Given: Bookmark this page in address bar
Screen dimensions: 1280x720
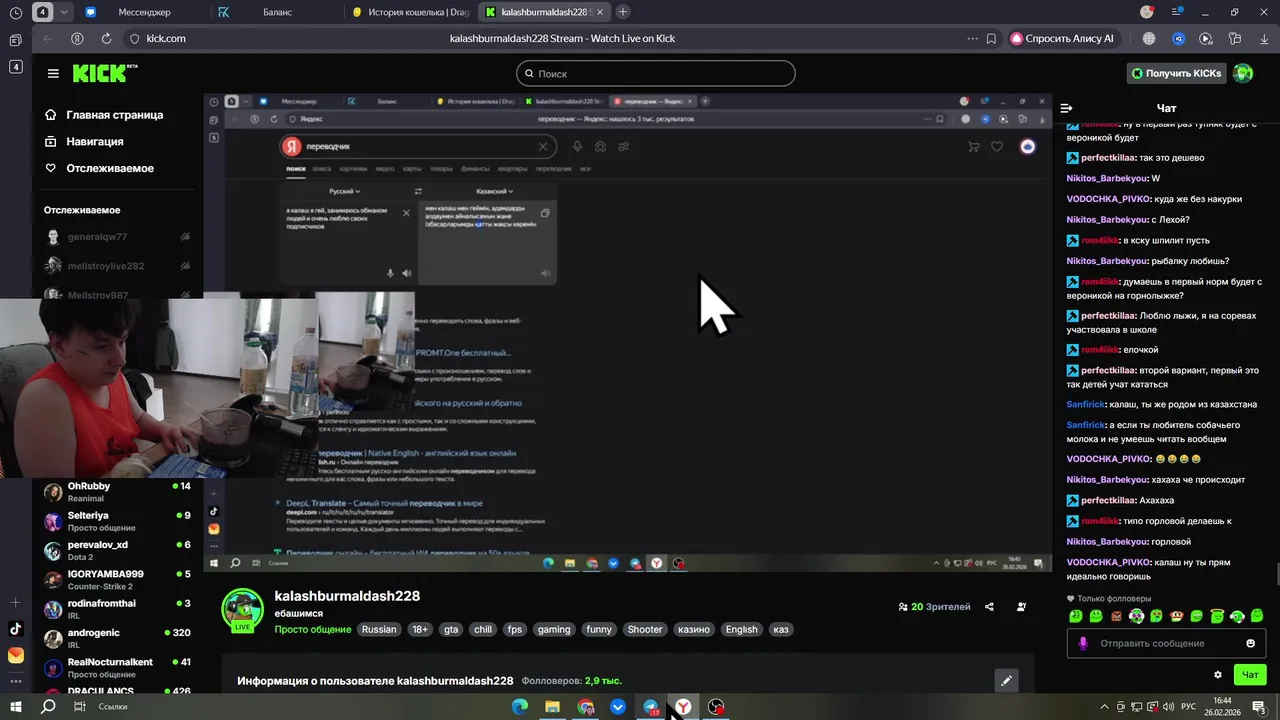Looking at the screenshot, I should (x=991, y=38).
